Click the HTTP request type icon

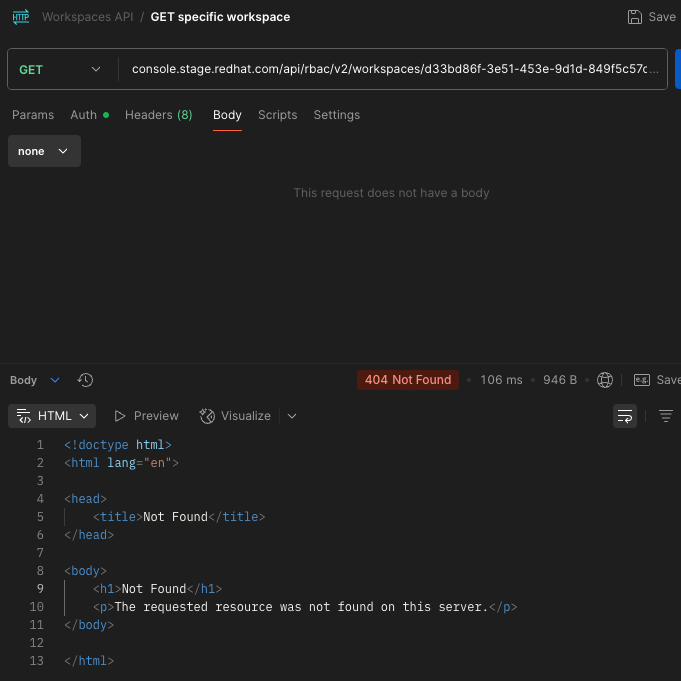point(20,17)
